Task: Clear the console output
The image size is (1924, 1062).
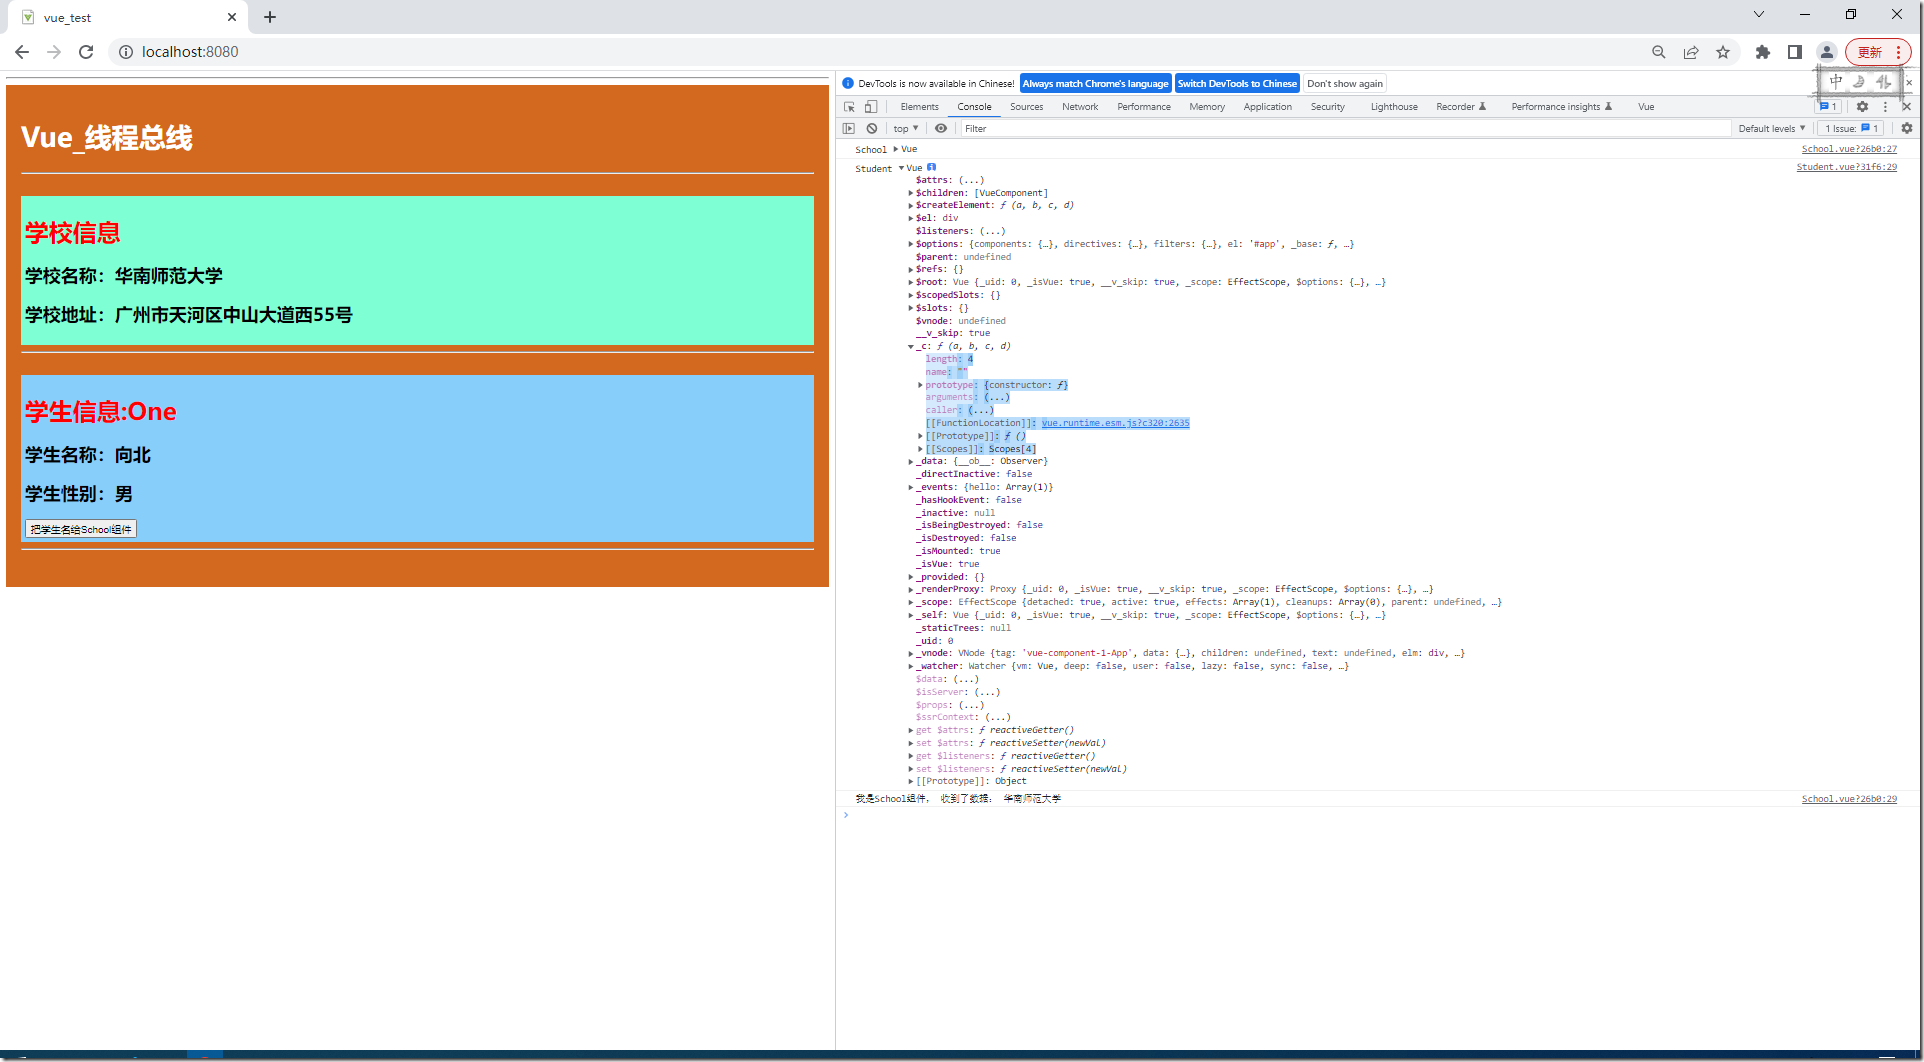Action: [872, 128]
